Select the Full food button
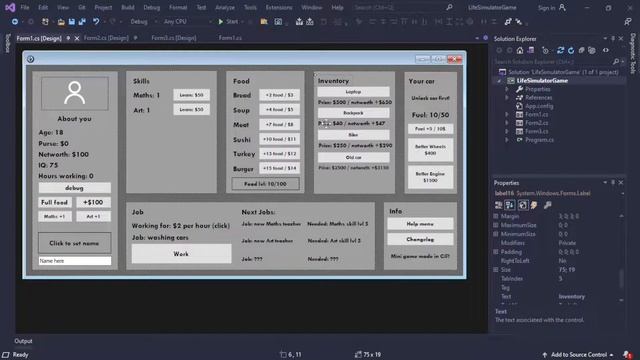 55,202
